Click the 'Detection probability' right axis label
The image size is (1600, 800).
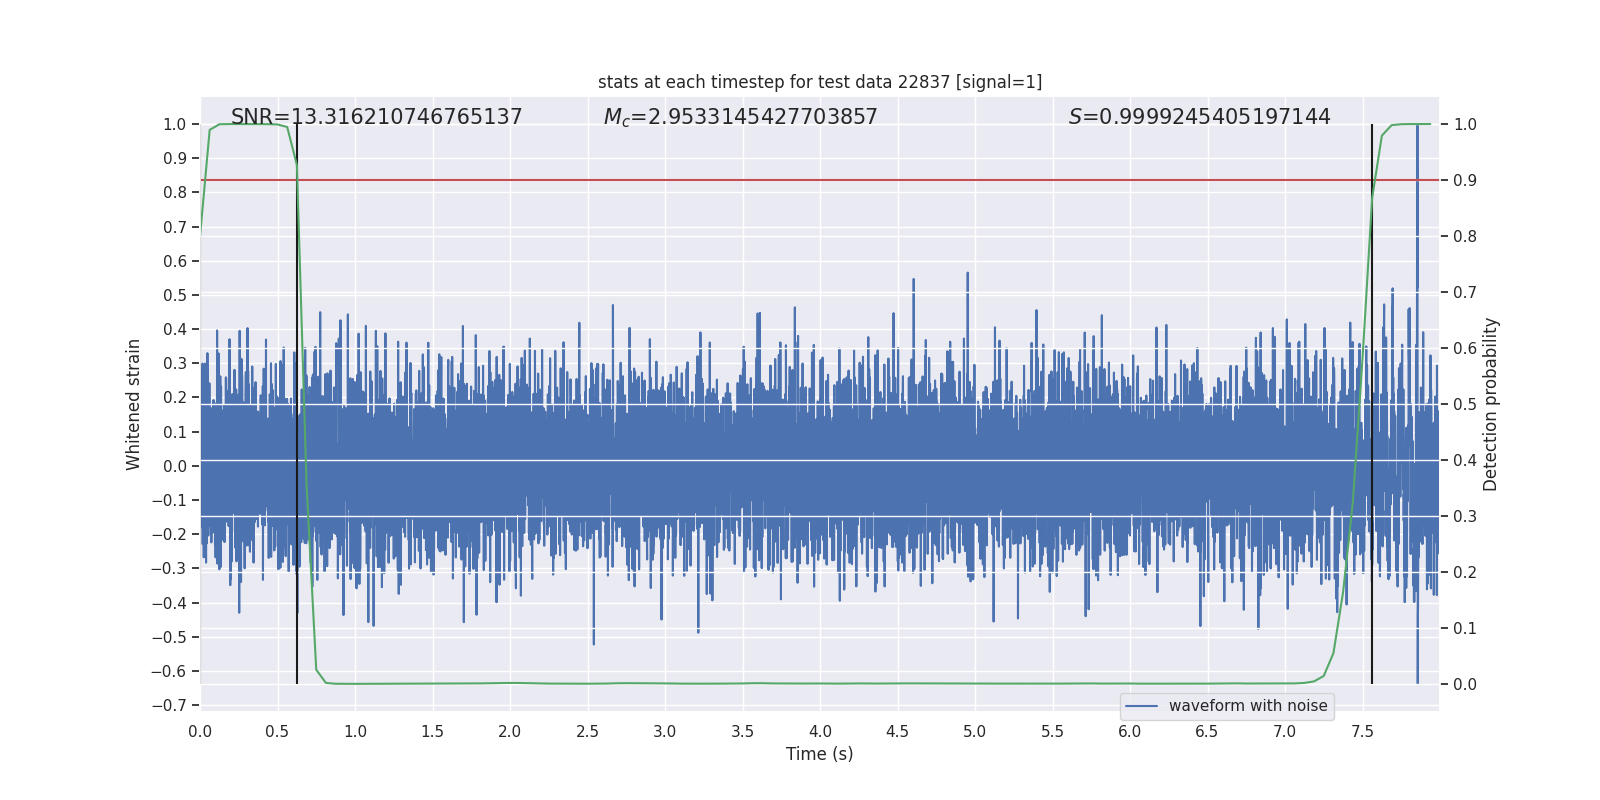(x=1490, y=404)
